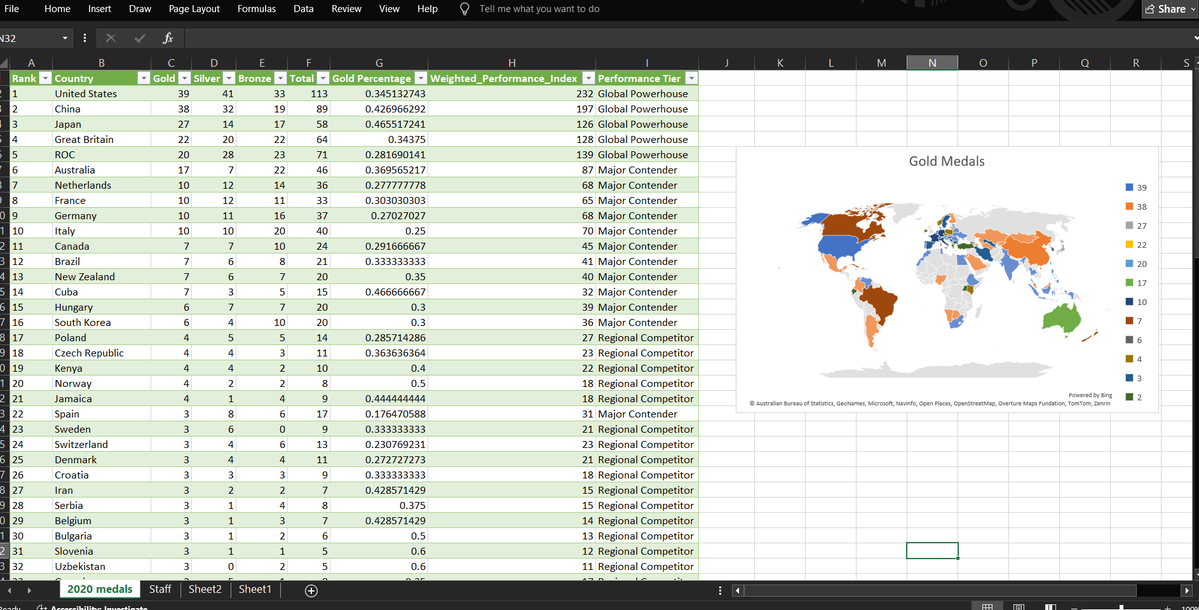Open the Draw ribbon tab
Screen dimensions: 1199x610
pos(140,9)
